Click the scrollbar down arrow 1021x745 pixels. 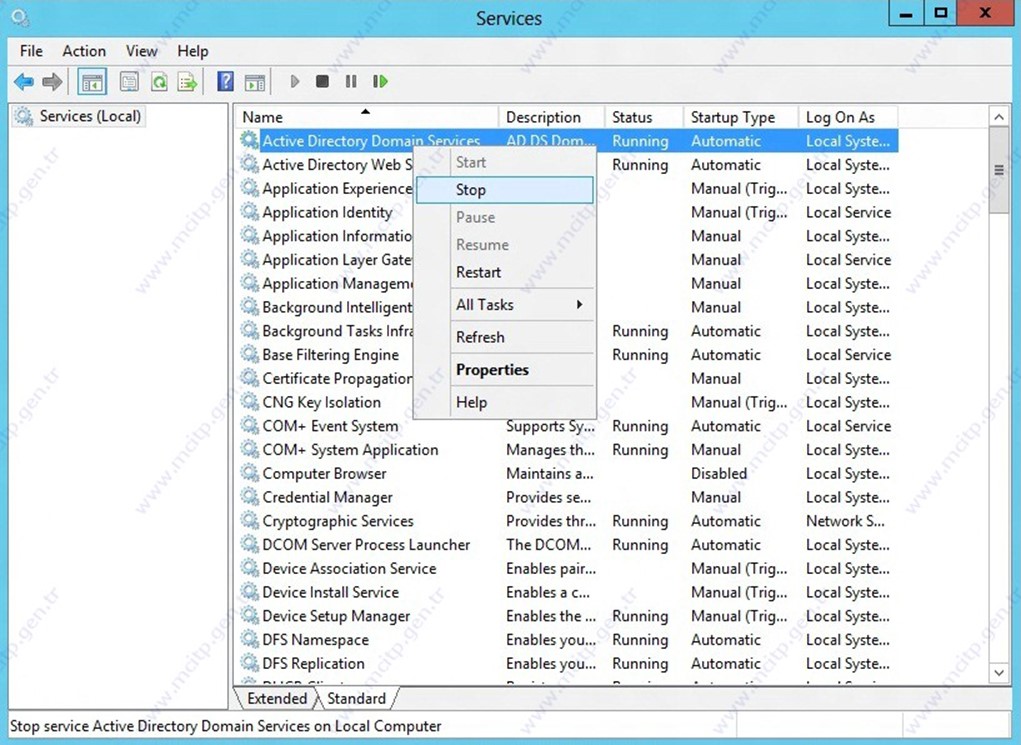pyautogui.click(x=999, y=673)
